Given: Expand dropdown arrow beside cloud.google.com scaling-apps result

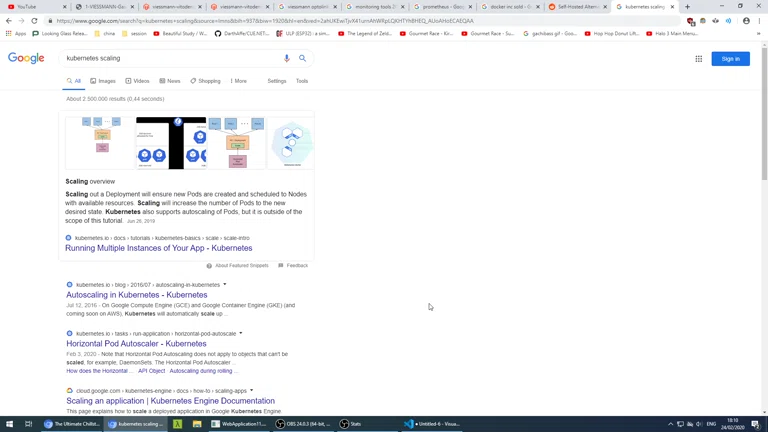Looking at the screenshot, I should 251,391.
